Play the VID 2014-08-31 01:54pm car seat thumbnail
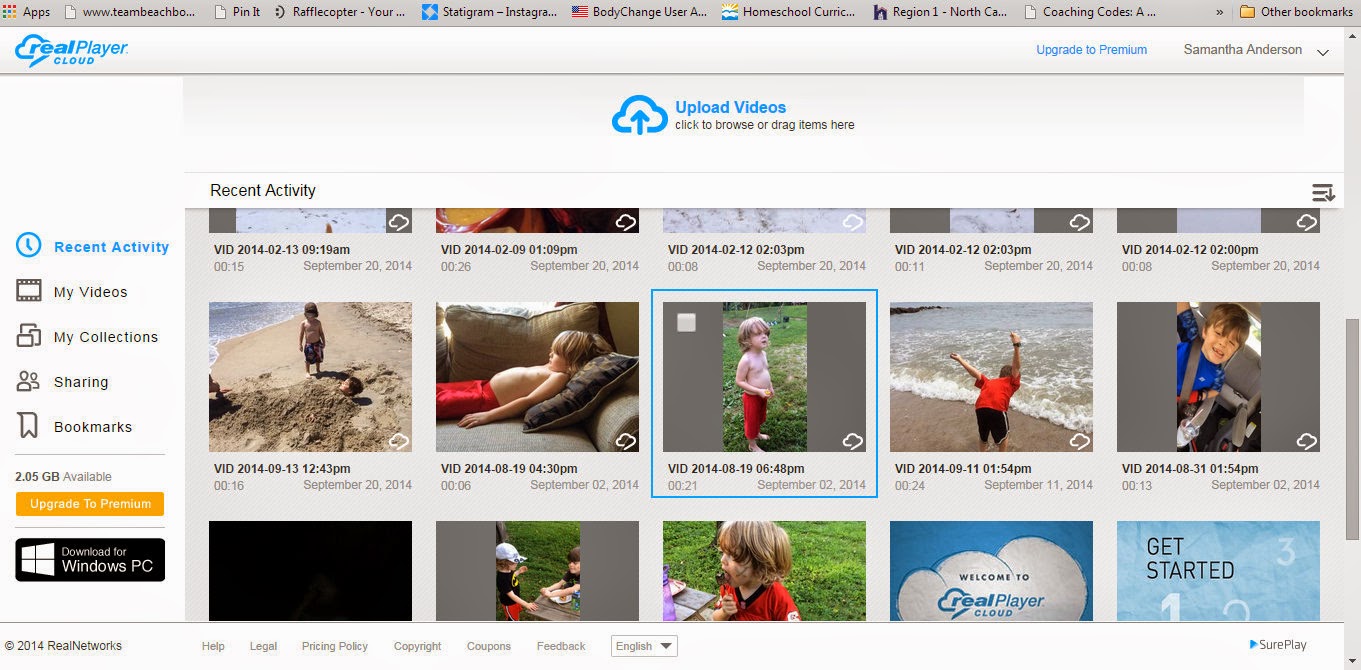Screen dimensions: 1361x670 click(x=1218, y=377)
